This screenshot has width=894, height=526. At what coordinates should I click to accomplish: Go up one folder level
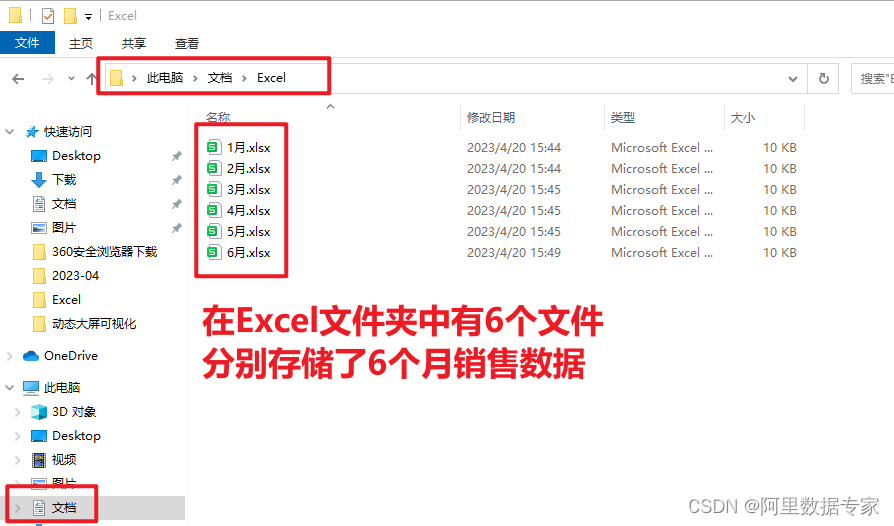91,79
